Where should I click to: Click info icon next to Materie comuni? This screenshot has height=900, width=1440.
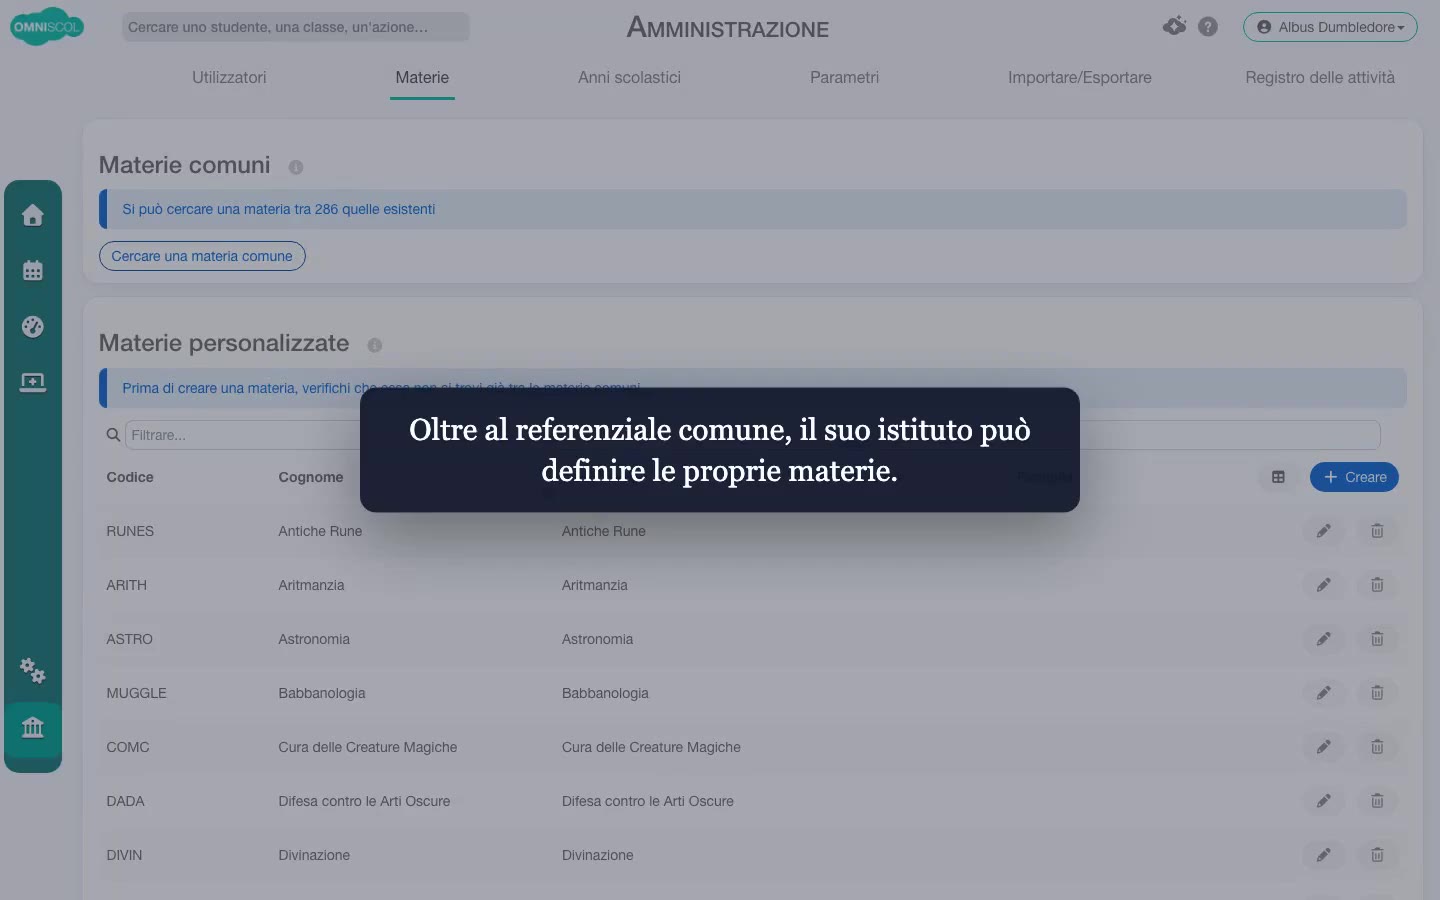coord(296,167)
